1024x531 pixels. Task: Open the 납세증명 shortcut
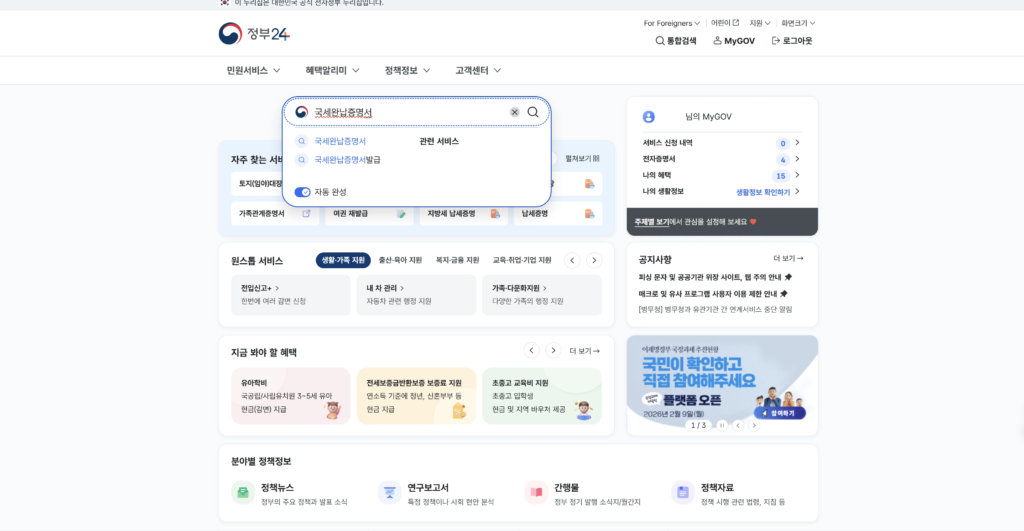[558, 214]
